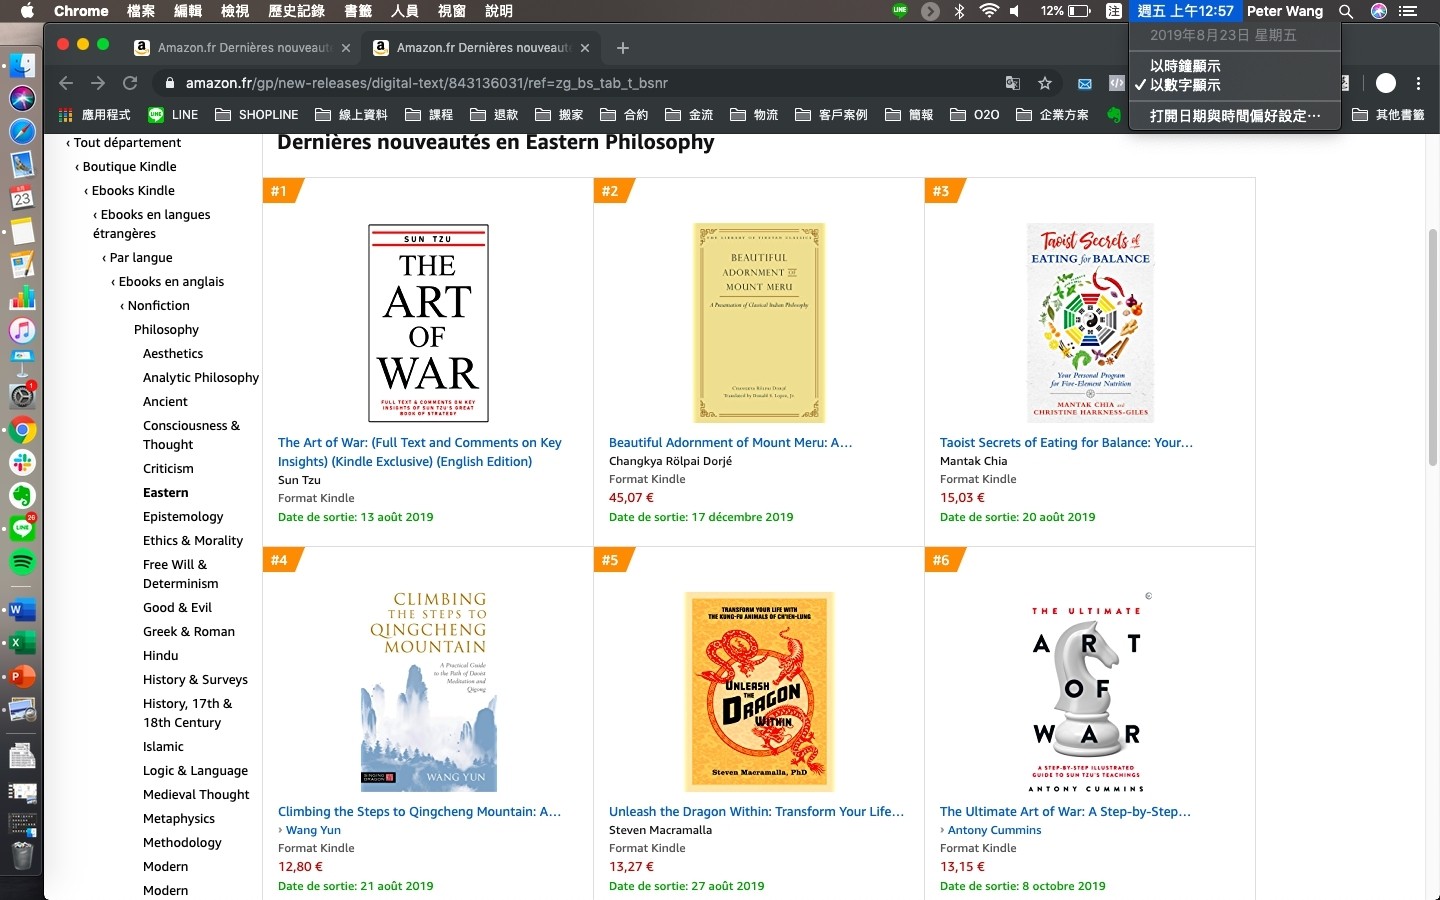Open the LINE app in the Dock
1440x900 pixels.
22,529
